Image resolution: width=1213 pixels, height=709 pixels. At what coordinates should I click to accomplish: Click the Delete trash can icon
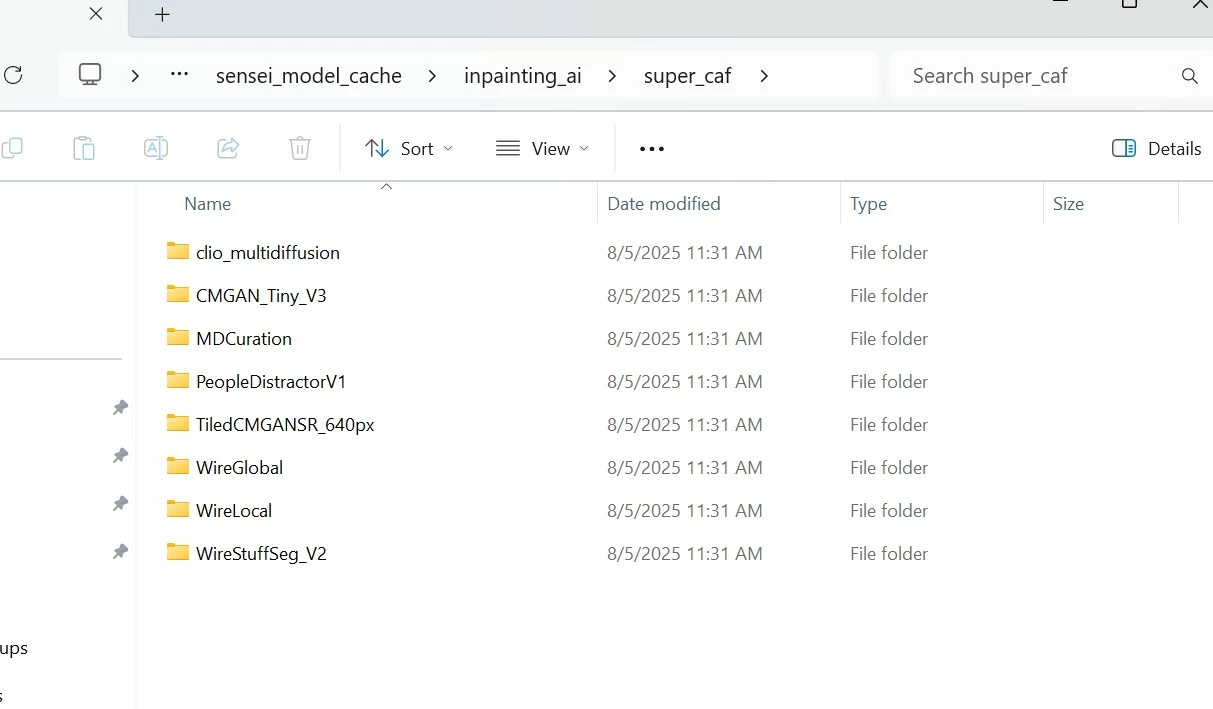[300, 148]
